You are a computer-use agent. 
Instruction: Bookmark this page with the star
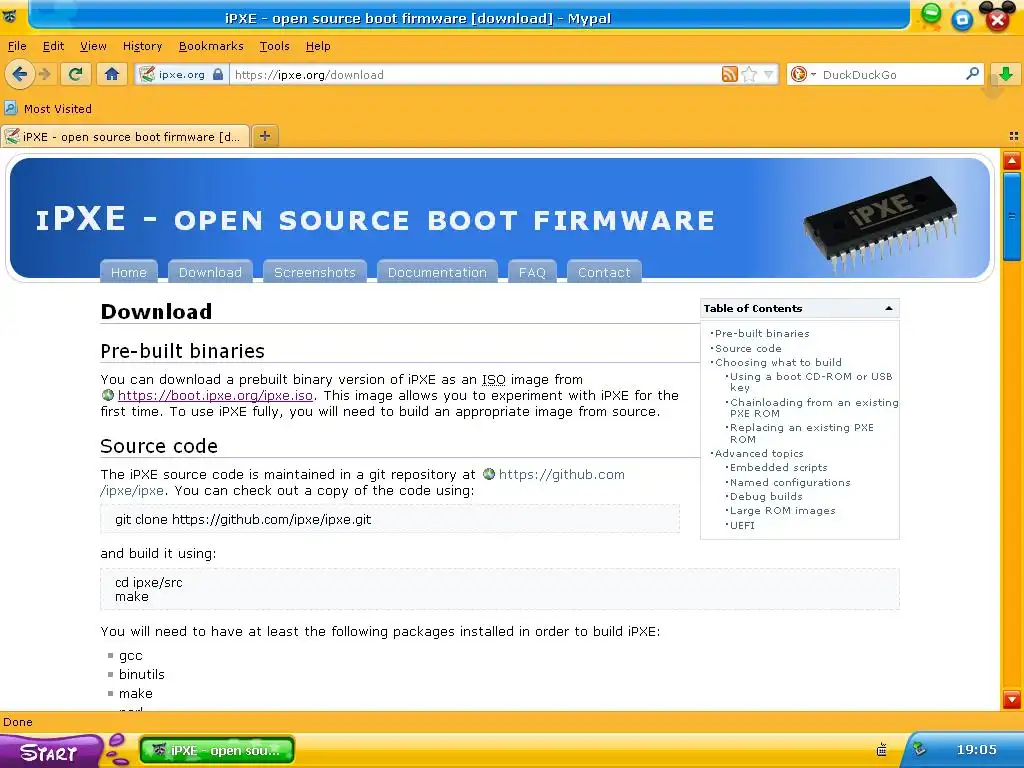[749, 74]
